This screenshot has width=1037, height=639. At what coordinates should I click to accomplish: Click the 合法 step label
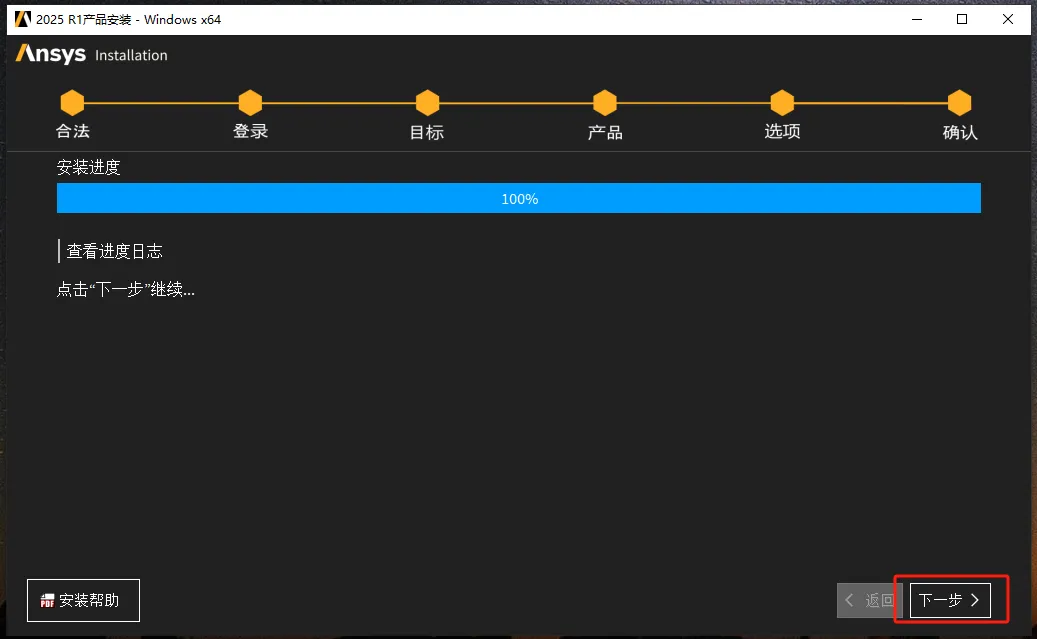[x=73, y=131]
